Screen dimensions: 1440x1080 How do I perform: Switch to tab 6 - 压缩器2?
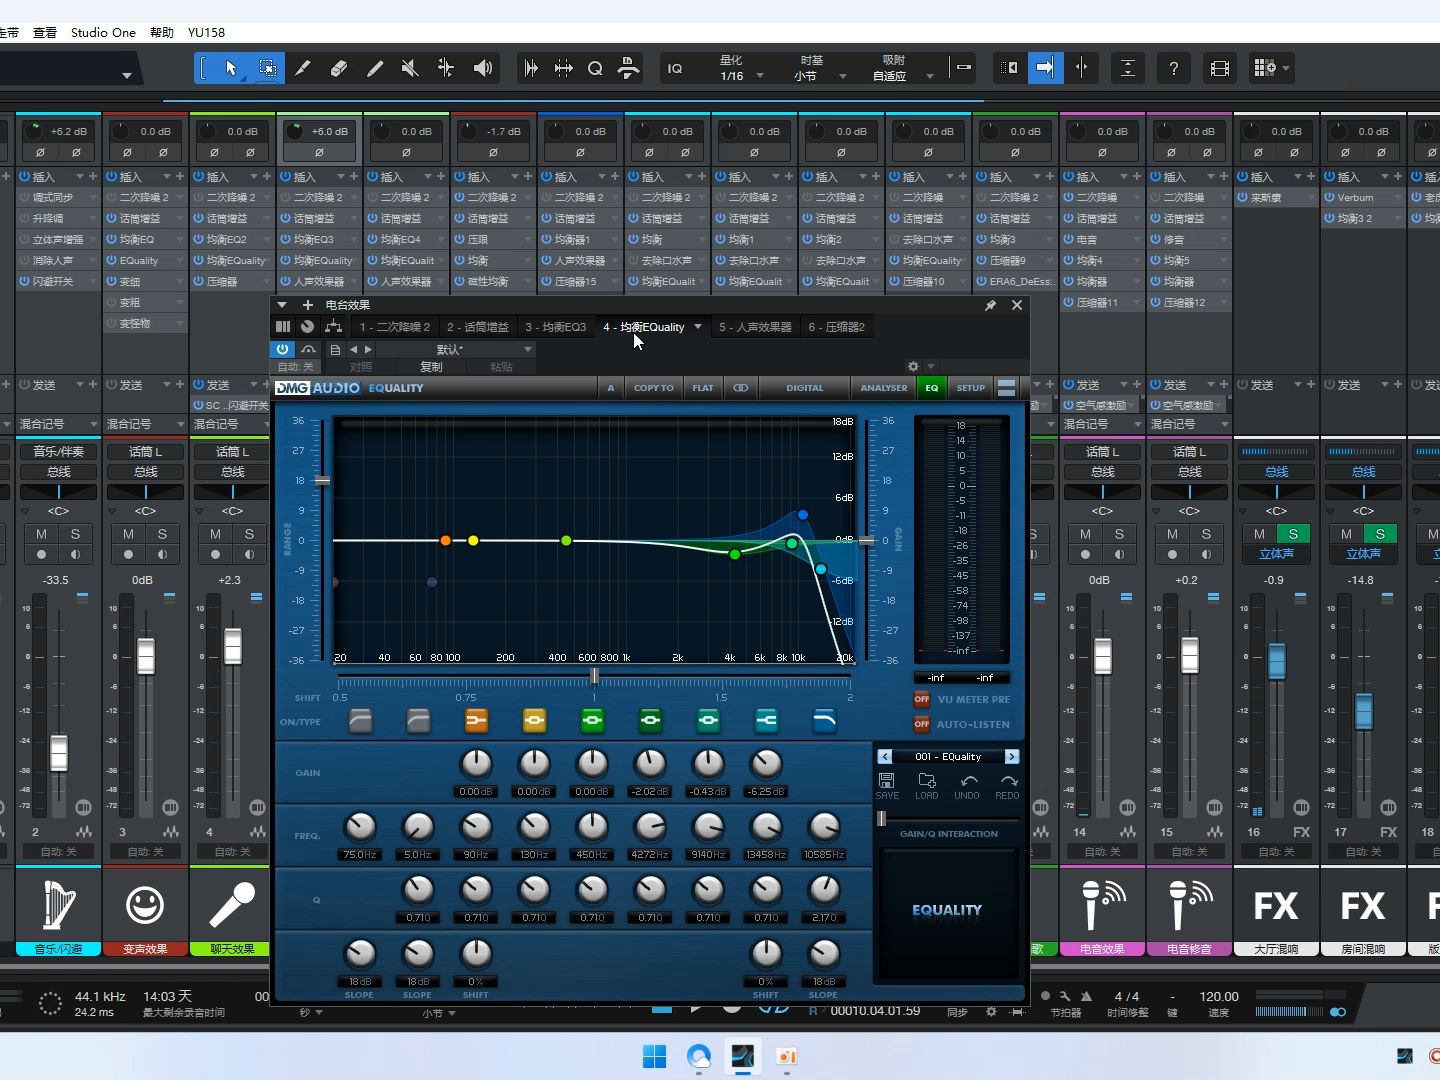tap(837, 327)
